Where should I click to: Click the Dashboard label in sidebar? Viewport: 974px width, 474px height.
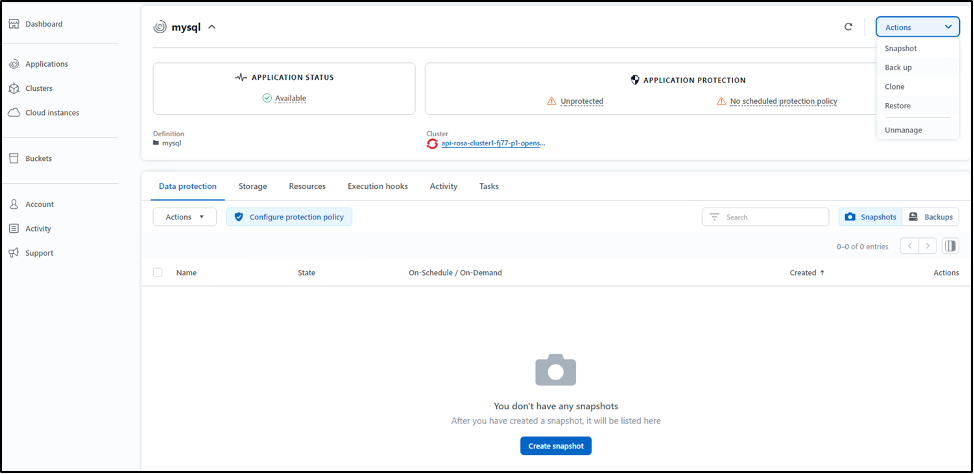click(x=44, y=24)
